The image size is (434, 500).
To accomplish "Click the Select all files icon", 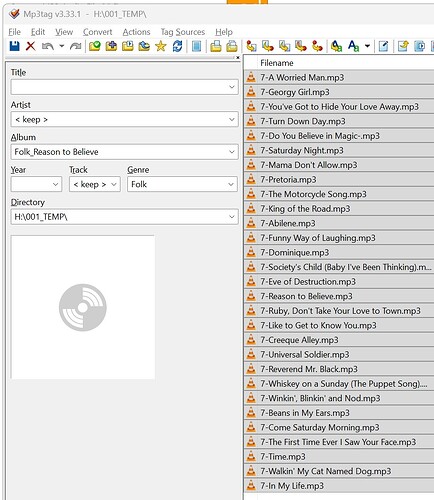I will pyautogui.click(x=197, y=46).
